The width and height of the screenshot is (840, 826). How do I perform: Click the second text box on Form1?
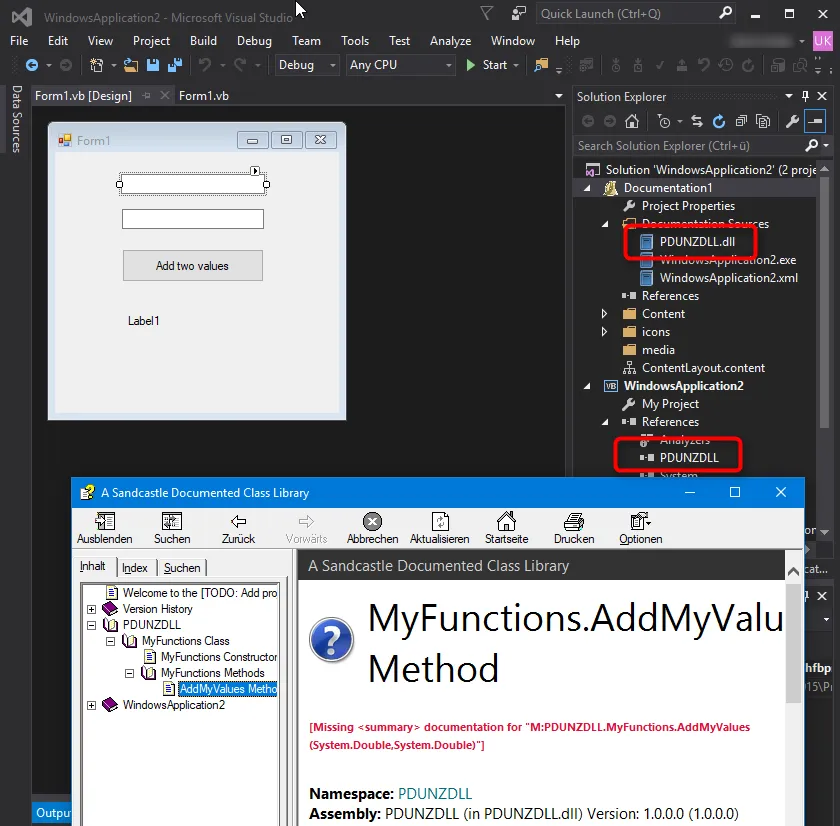coord(193,219)
